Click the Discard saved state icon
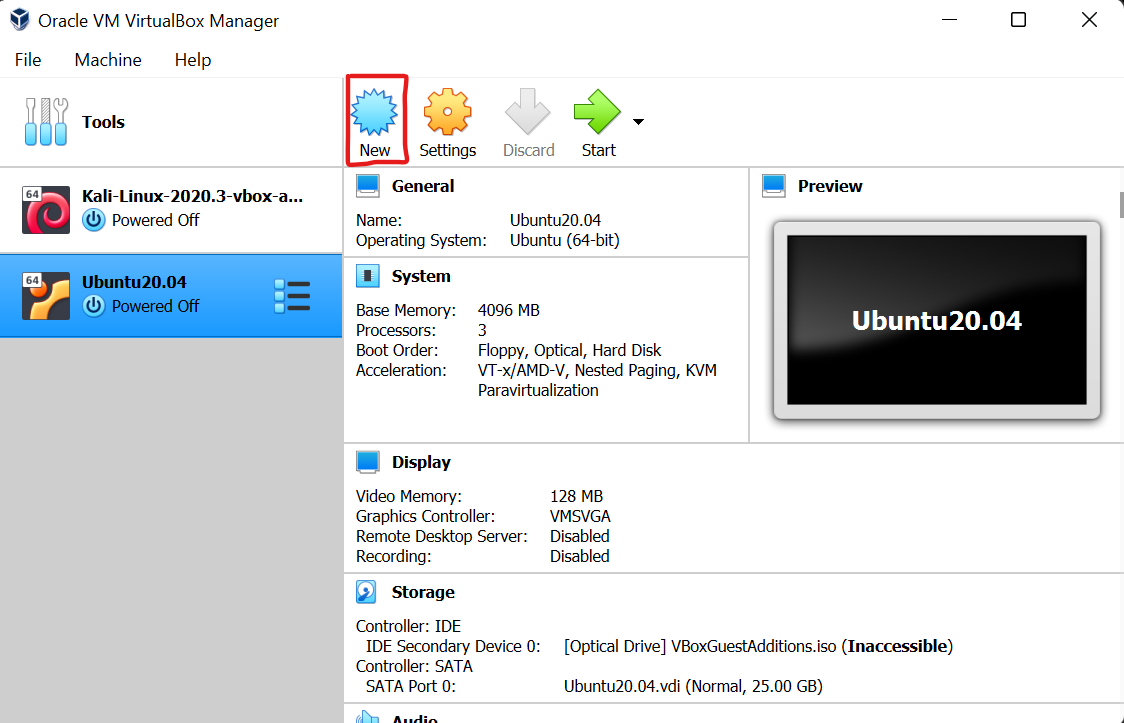 pos(528,112)
